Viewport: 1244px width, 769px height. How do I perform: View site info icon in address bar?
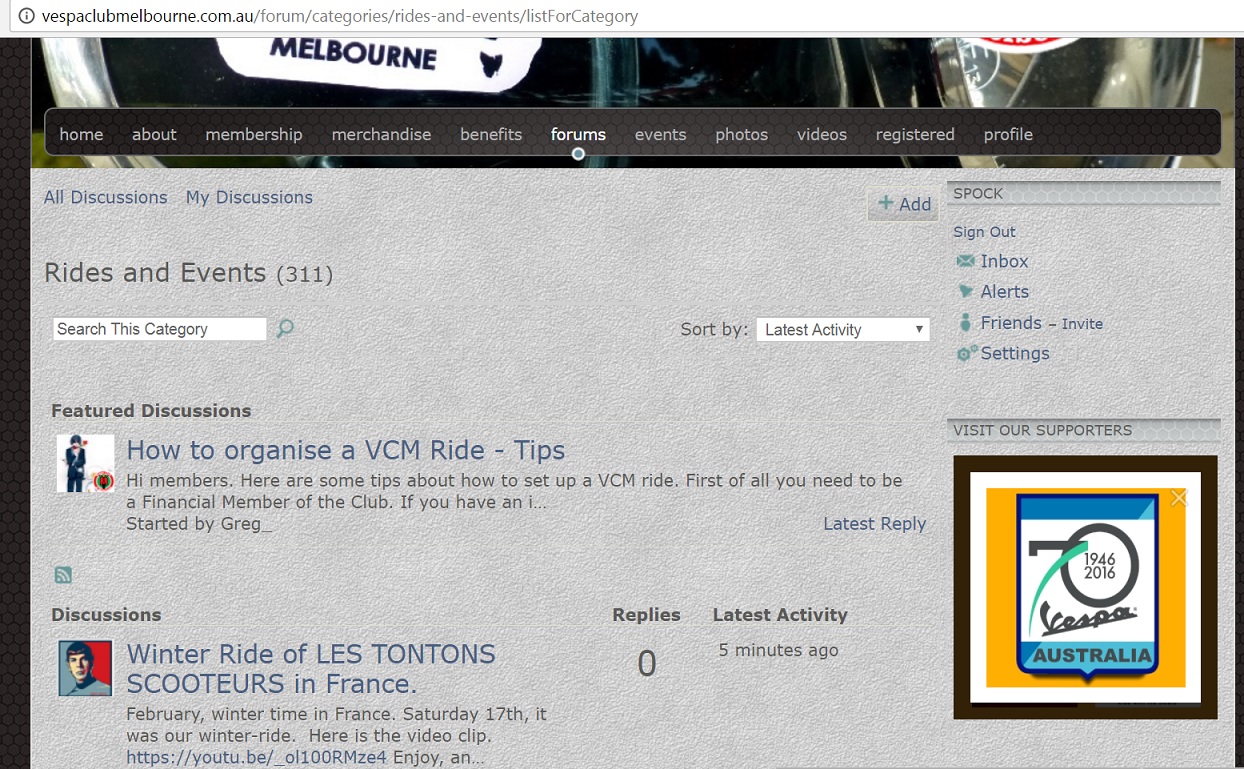(x=26, y=16)
